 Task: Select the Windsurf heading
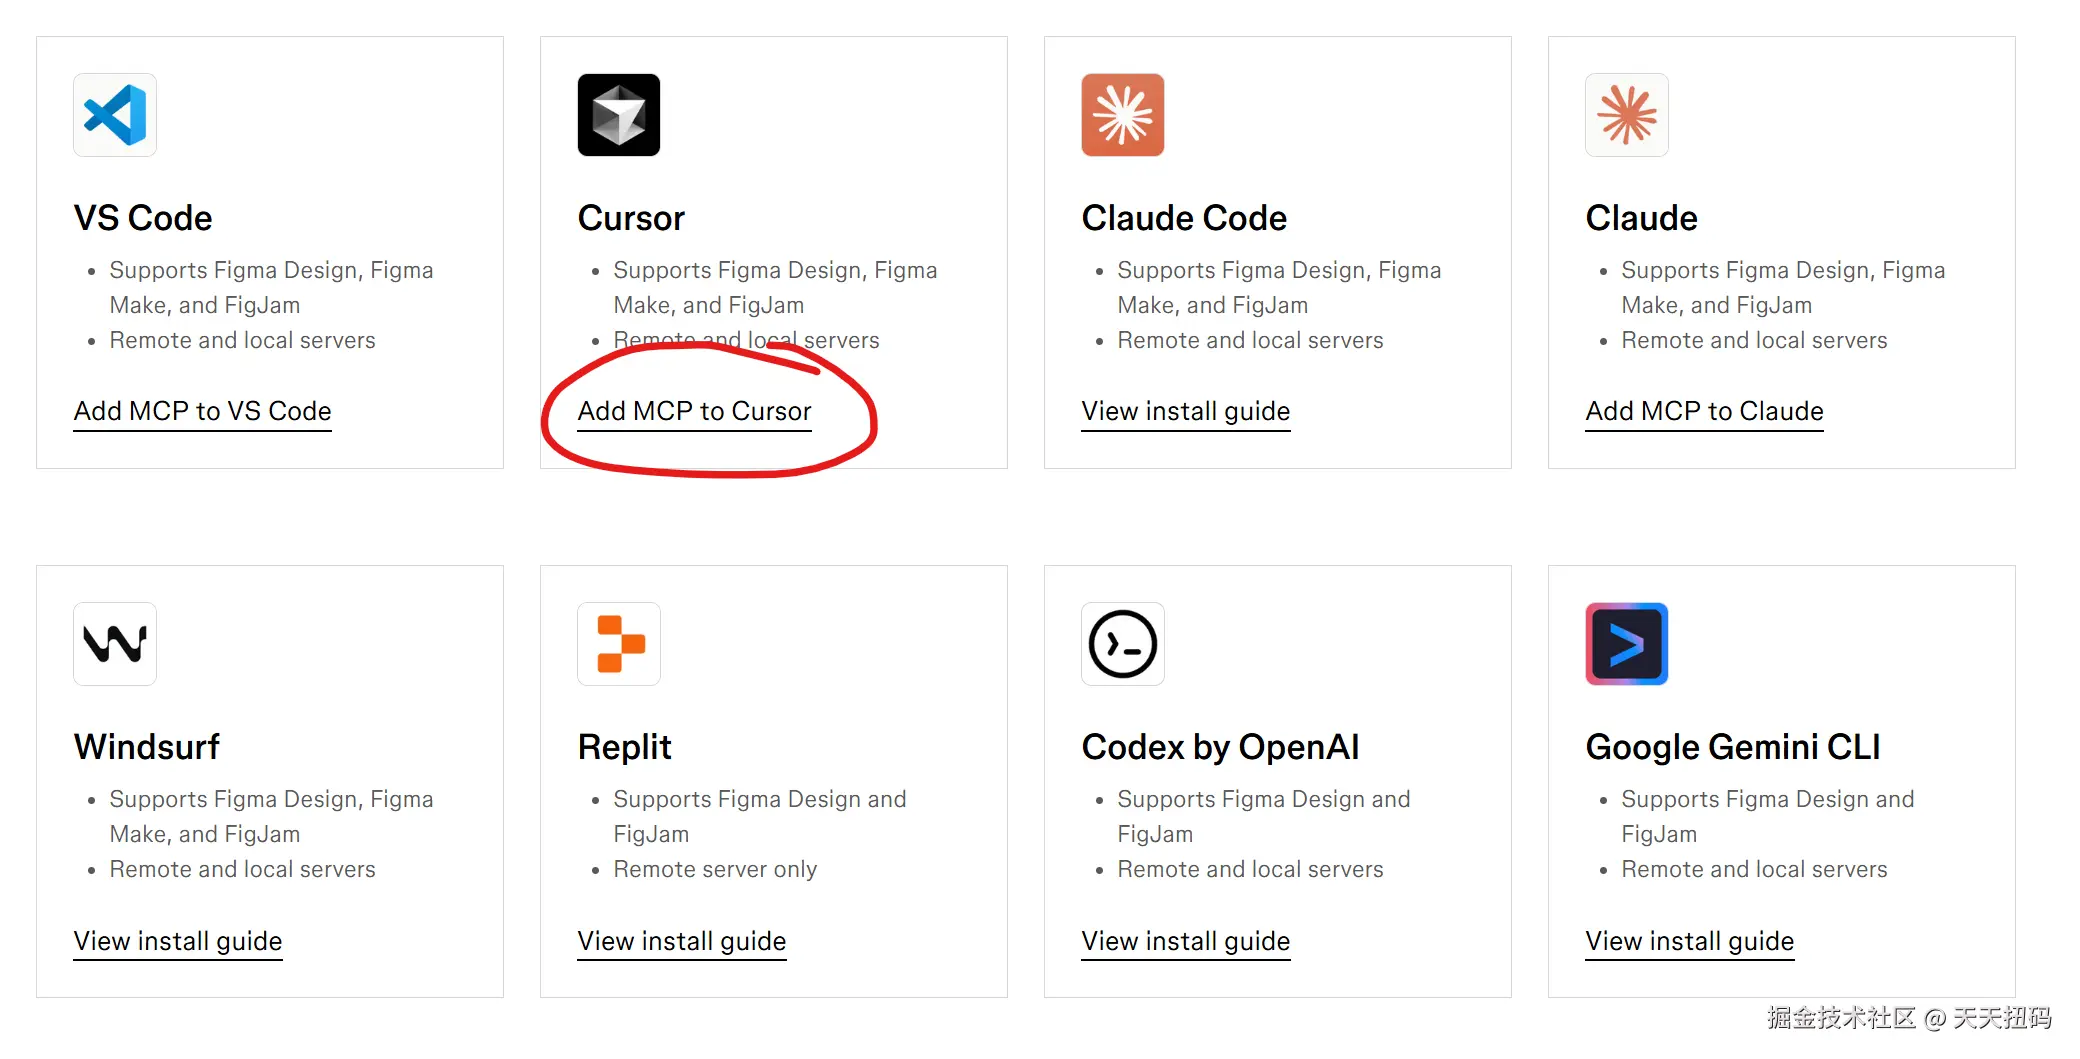(x=147, y=747)
